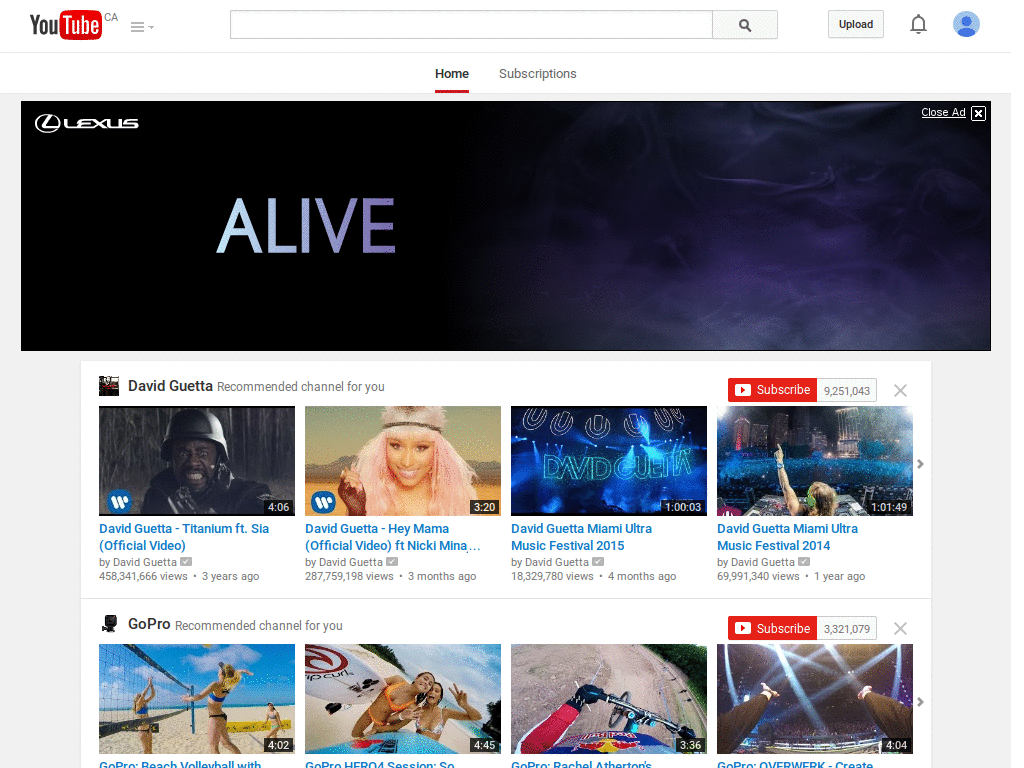
Task: Click the 18,329,780 views text
Action: (x=552, y=577)
